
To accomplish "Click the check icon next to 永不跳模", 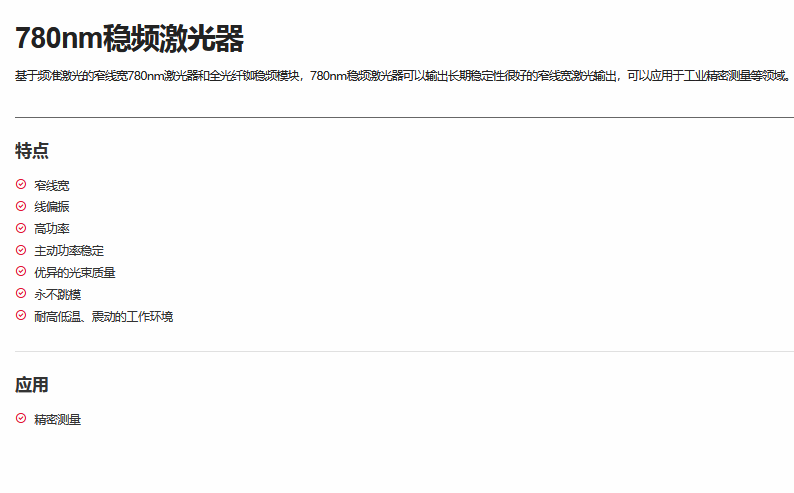I will [x=21, y=294].
